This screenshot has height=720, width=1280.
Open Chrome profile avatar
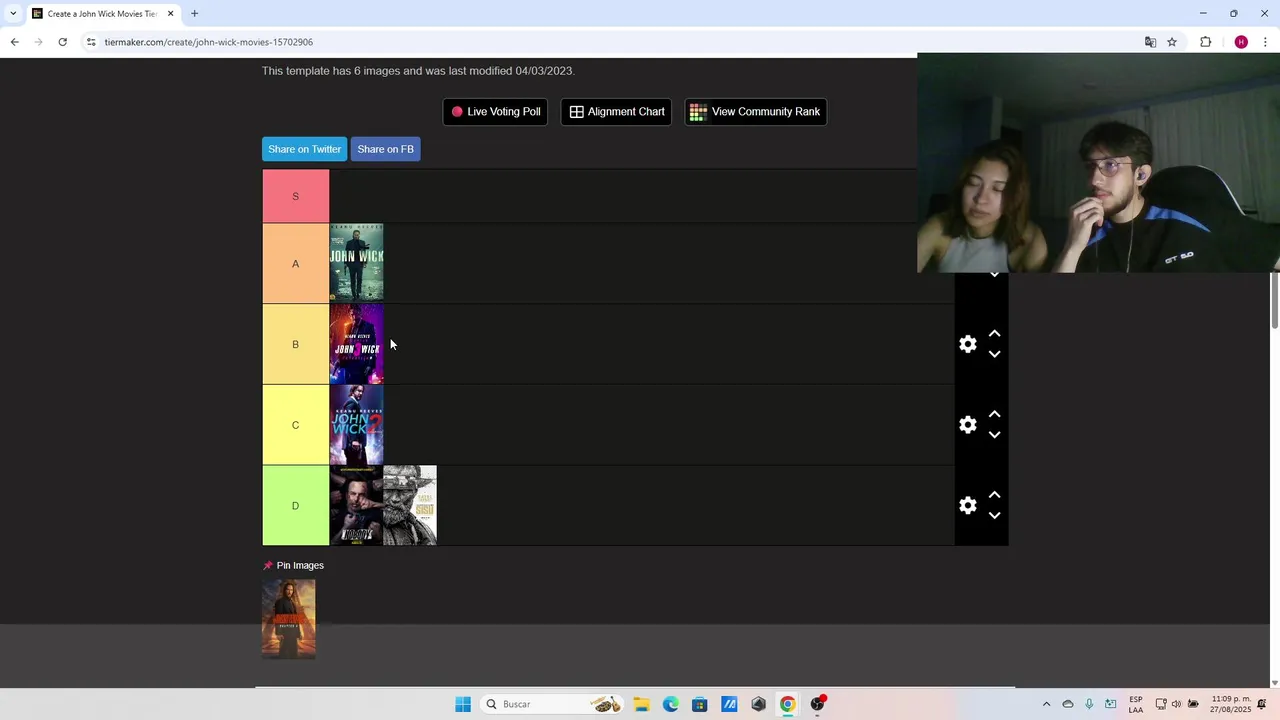1241,42
